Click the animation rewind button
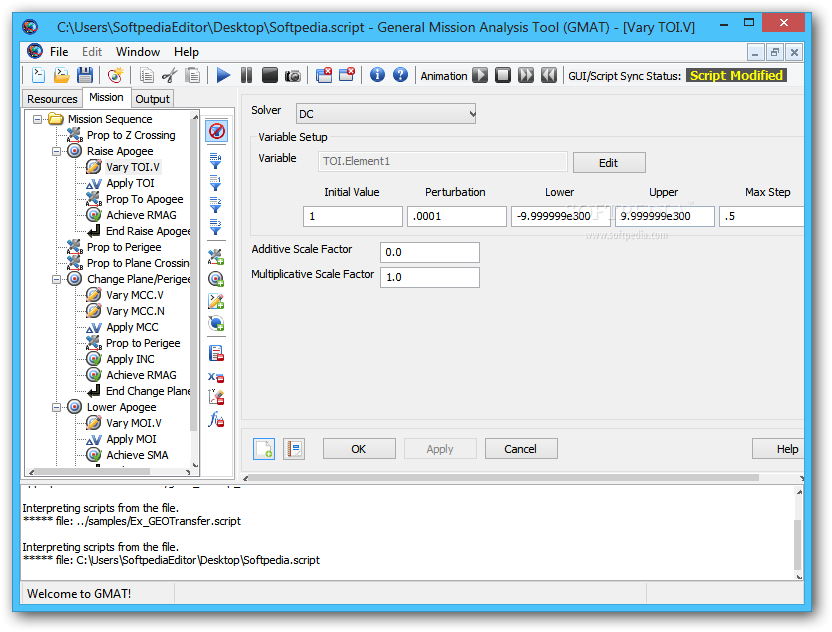This screenshot has height=632, width=832. point(549,75)
